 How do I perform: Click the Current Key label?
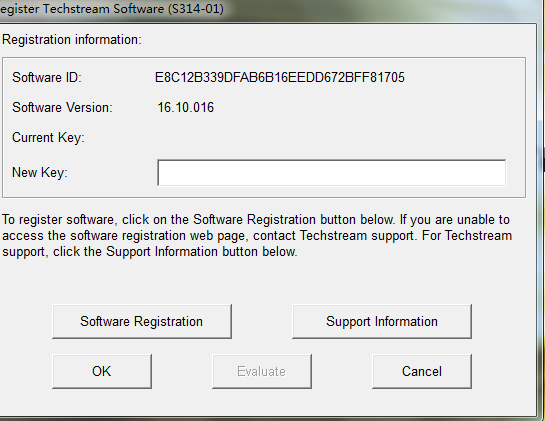48,138
